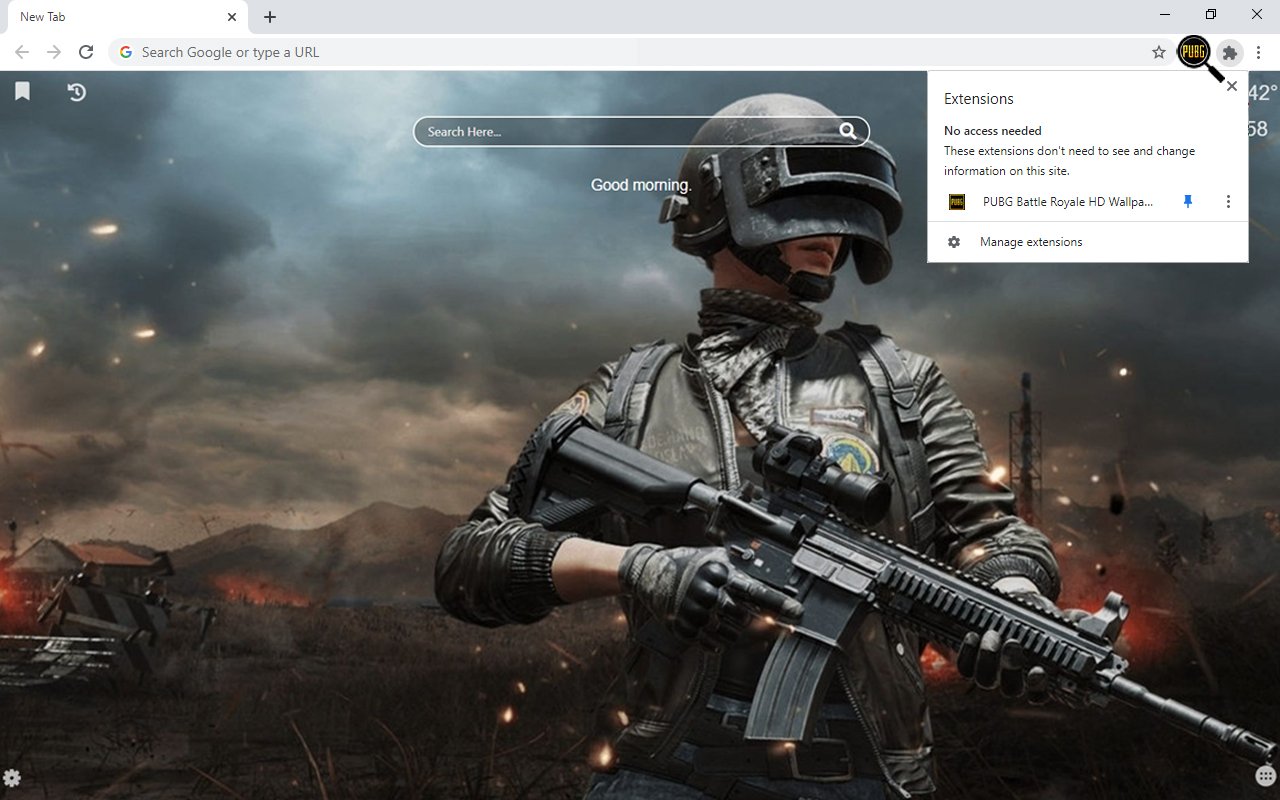Open a new tab with the plus button

click(x=269, y=16)
